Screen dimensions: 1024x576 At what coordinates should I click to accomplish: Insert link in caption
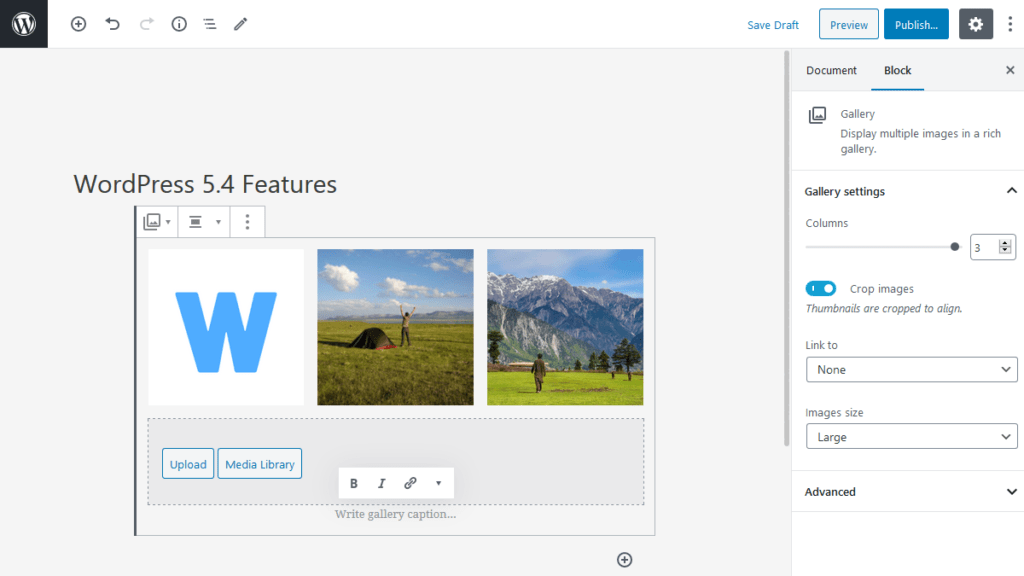point(410,483)
